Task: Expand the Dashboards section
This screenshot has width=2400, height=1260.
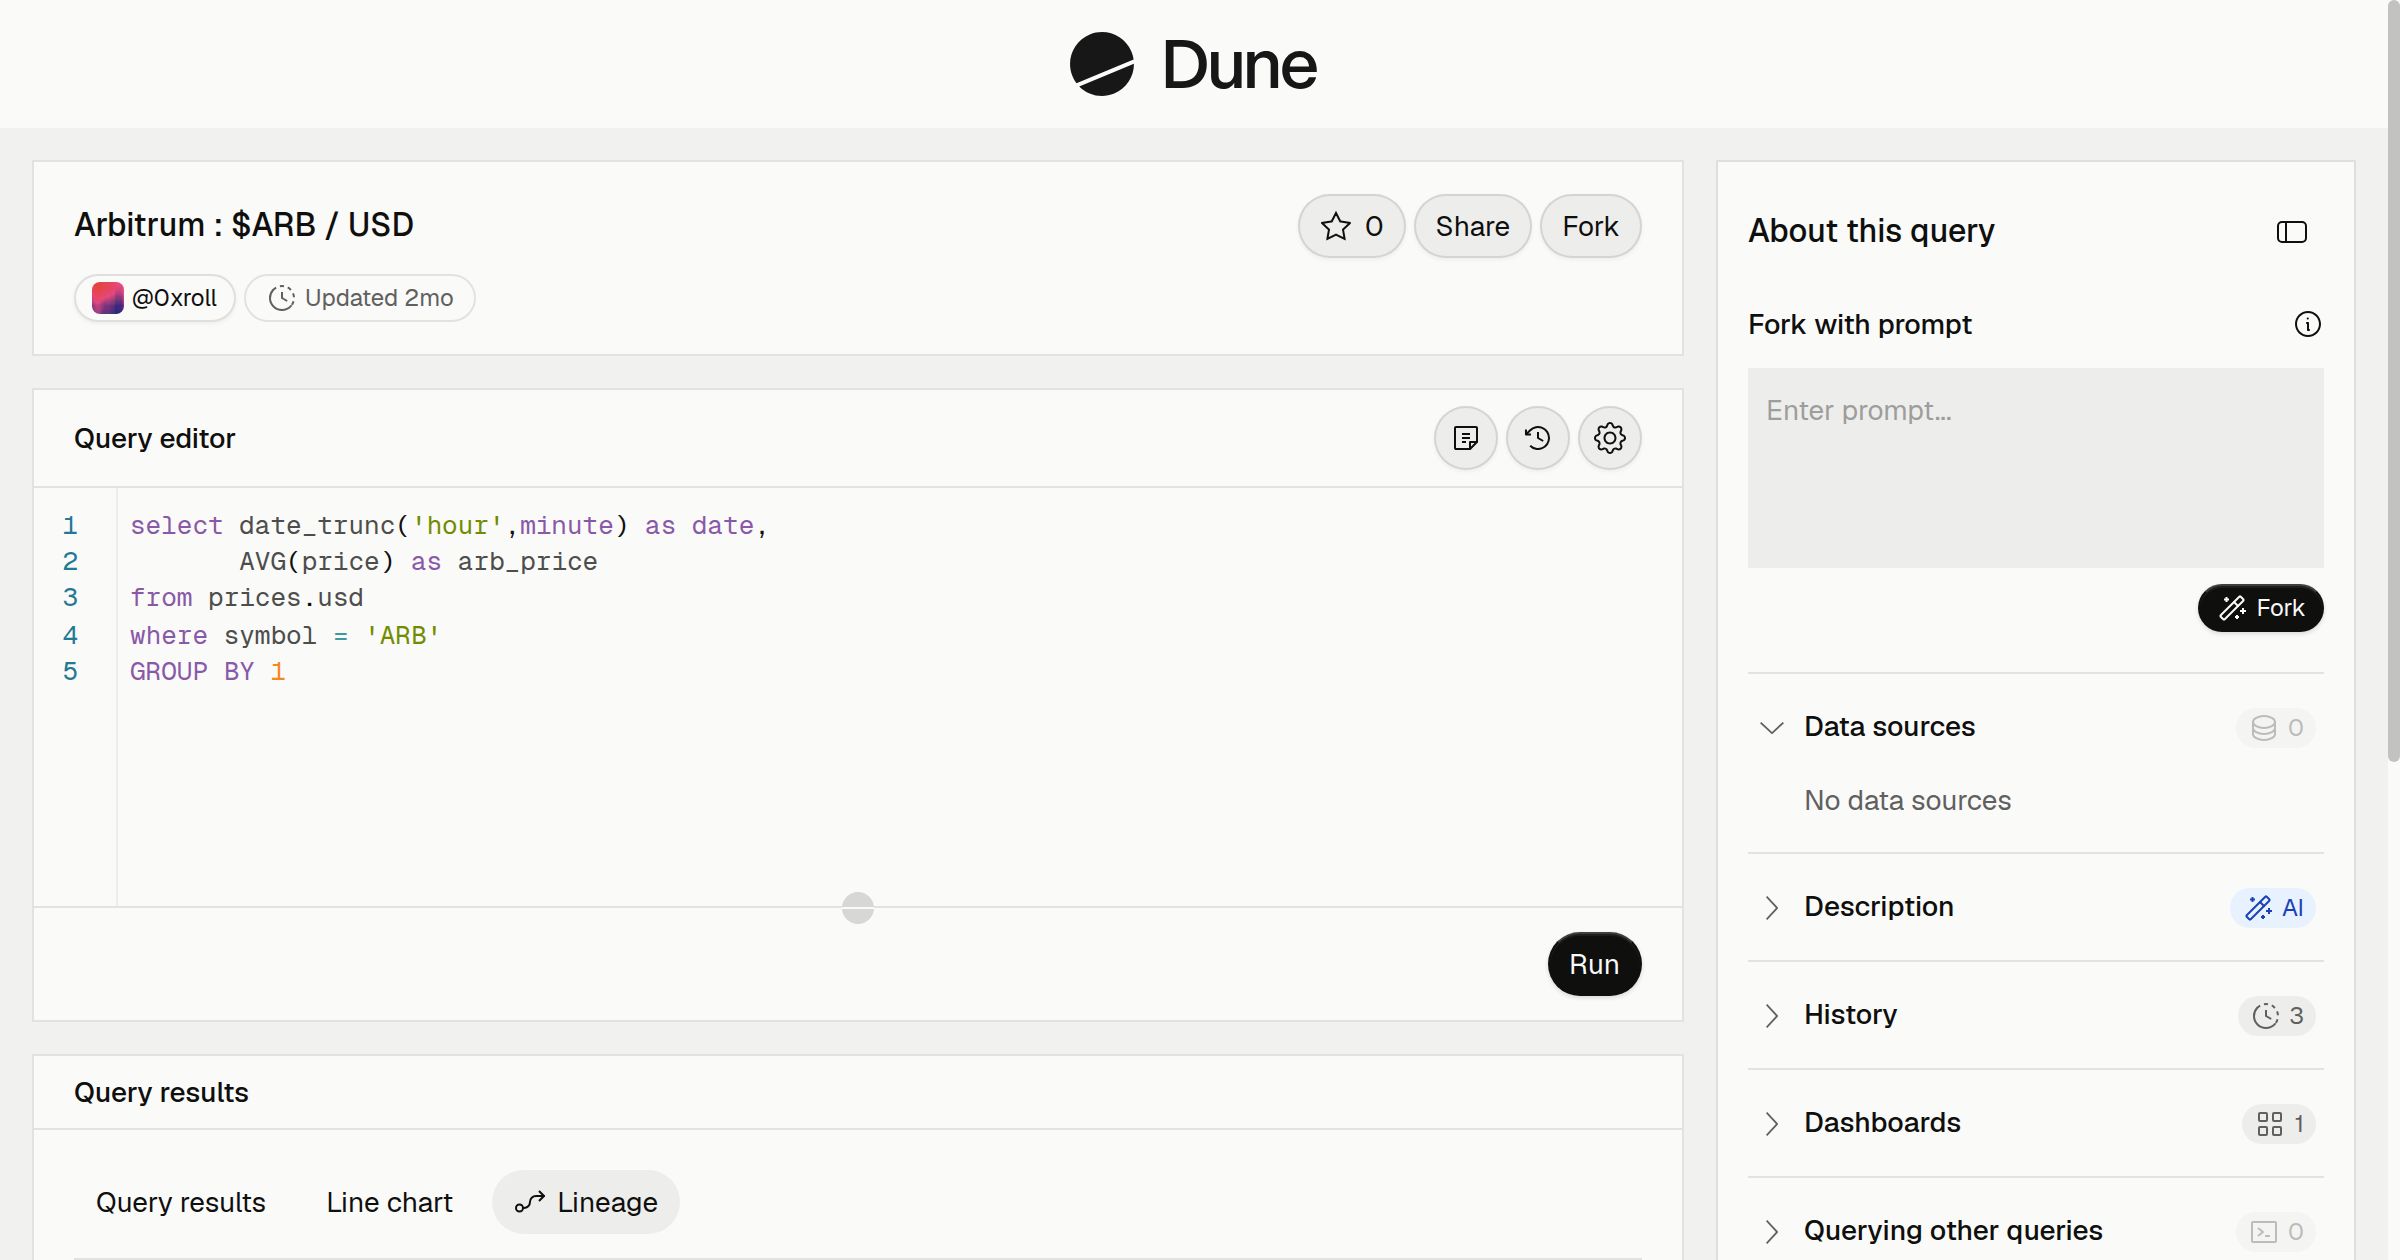Action: click(1771, 1123)
